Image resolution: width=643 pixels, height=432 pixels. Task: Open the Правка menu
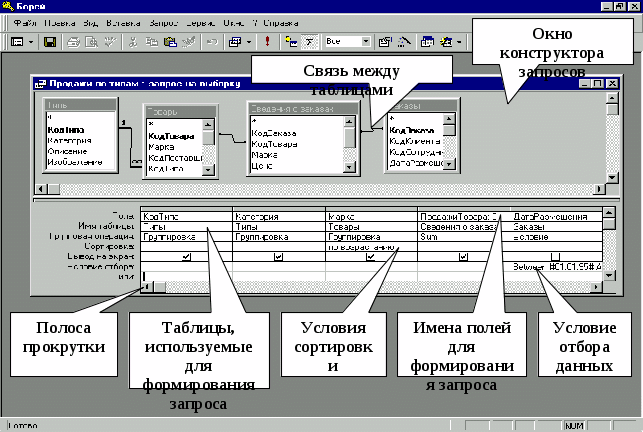tap(59, 23)
